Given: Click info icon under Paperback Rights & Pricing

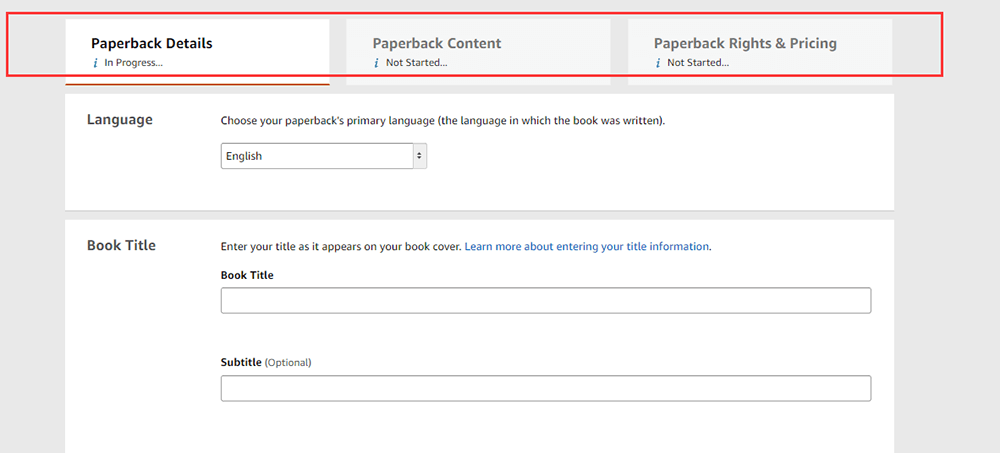Looking at the screenshot, I should (x=658, y=63).
